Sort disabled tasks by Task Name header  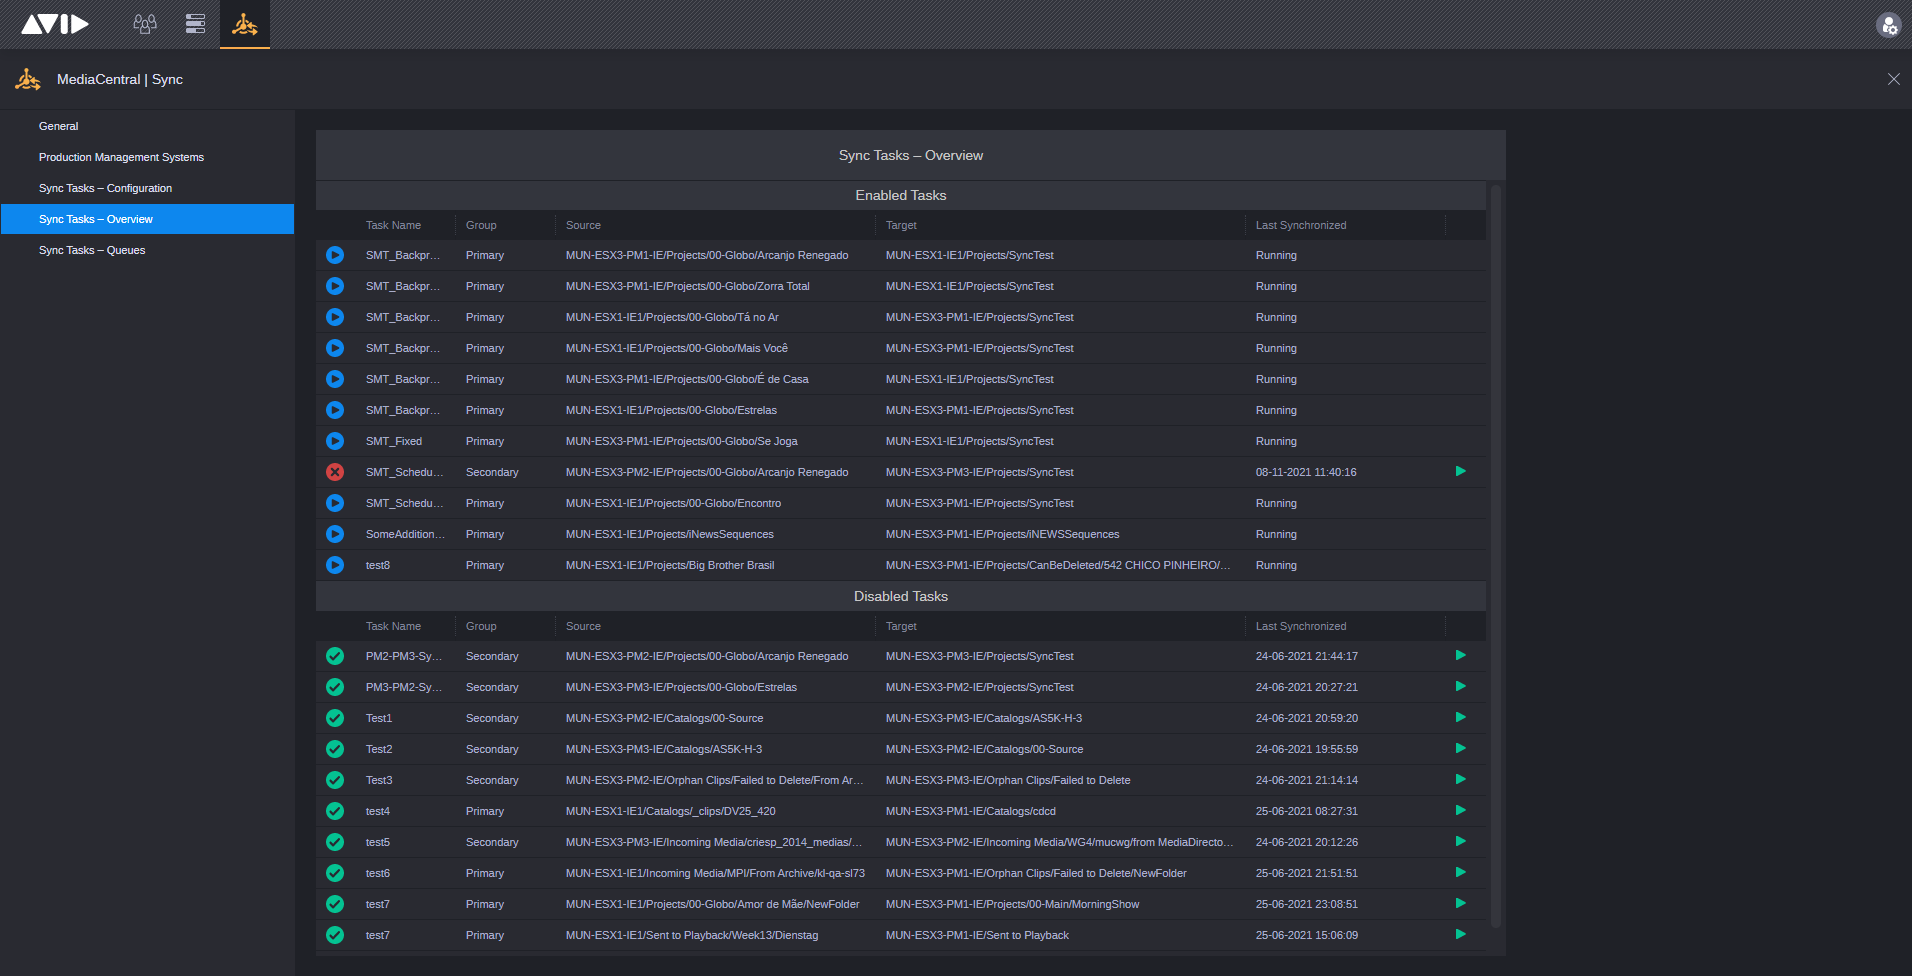(x=393, y=626)
